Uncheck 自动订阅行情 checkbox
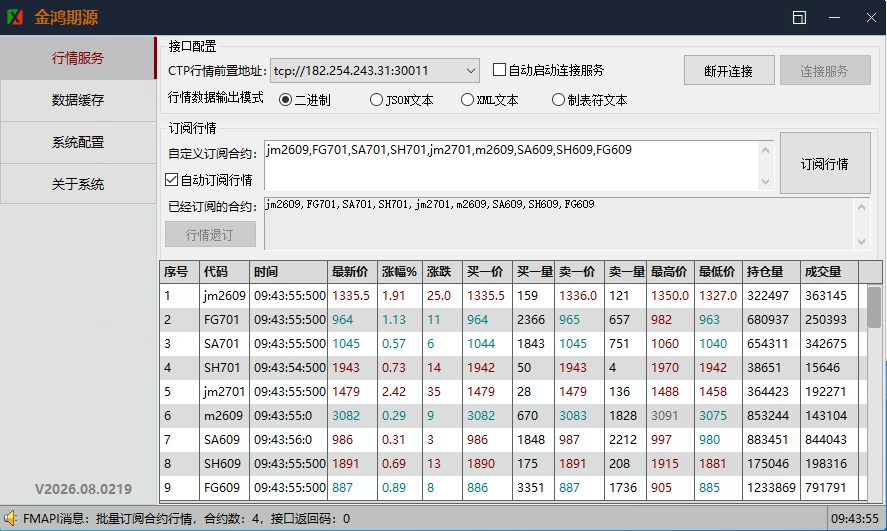Image resolution: width=887 pixels, height=531 pixels. tap(171, 180)
